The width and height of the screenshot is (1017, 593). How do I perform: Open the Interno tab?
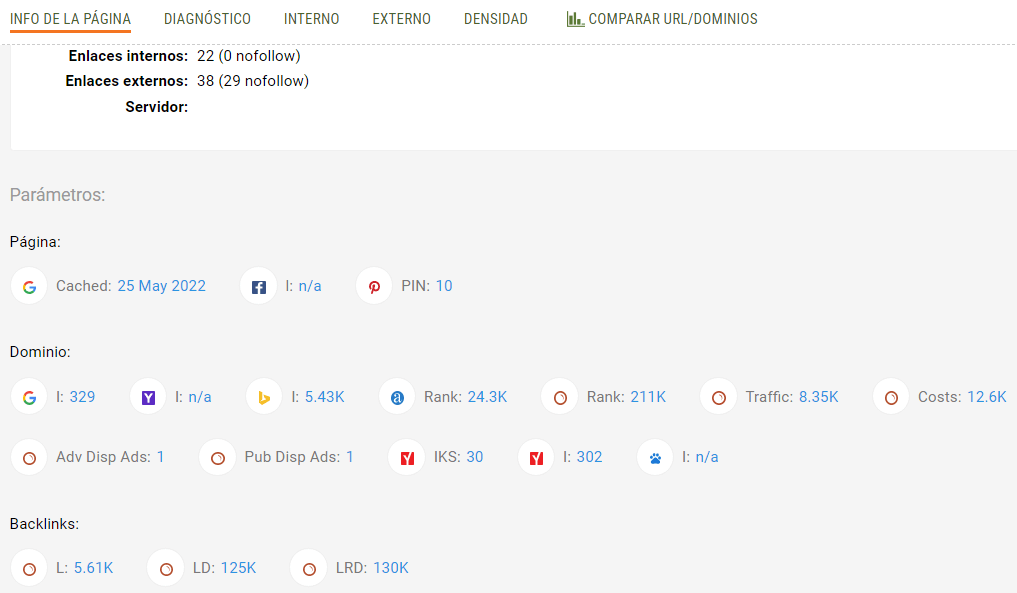[x=311, y=19]
